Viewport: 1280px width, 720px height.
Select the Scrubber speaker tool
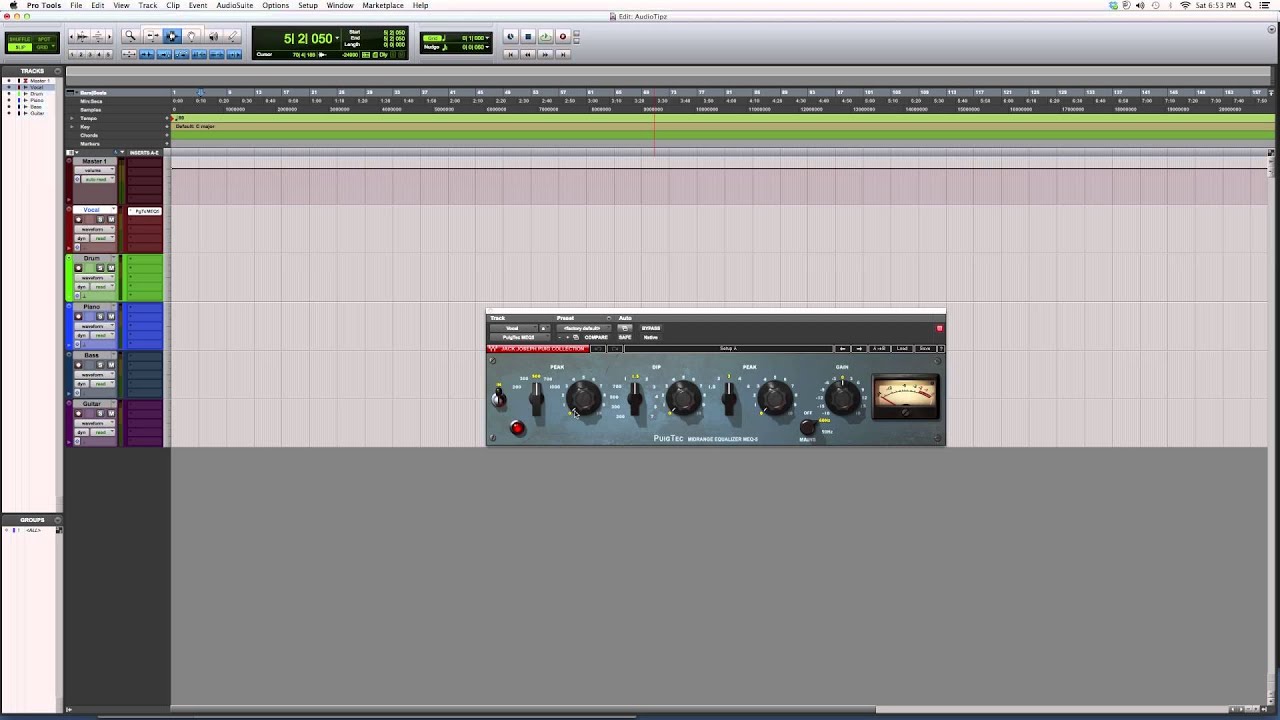(x=213, y=36)
